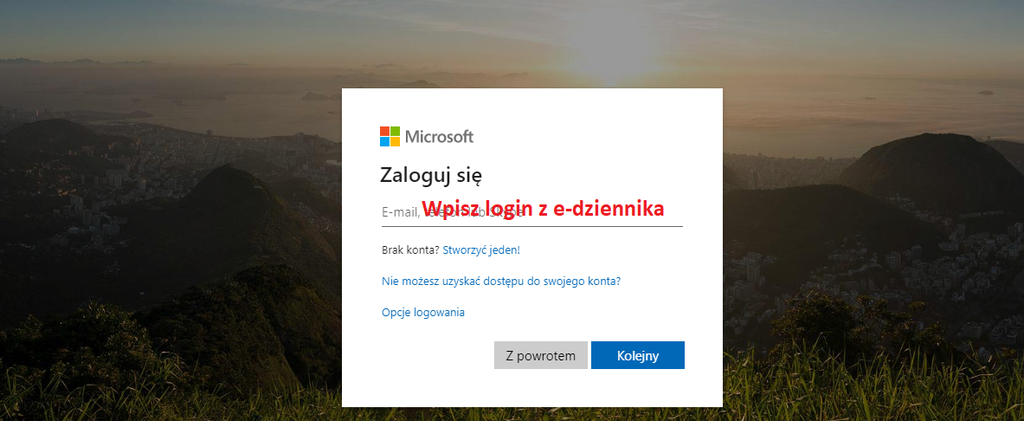Click the green square of Microsoft logo
The height and width of the screenshot is (421, 1024).
tap(395, 131)
